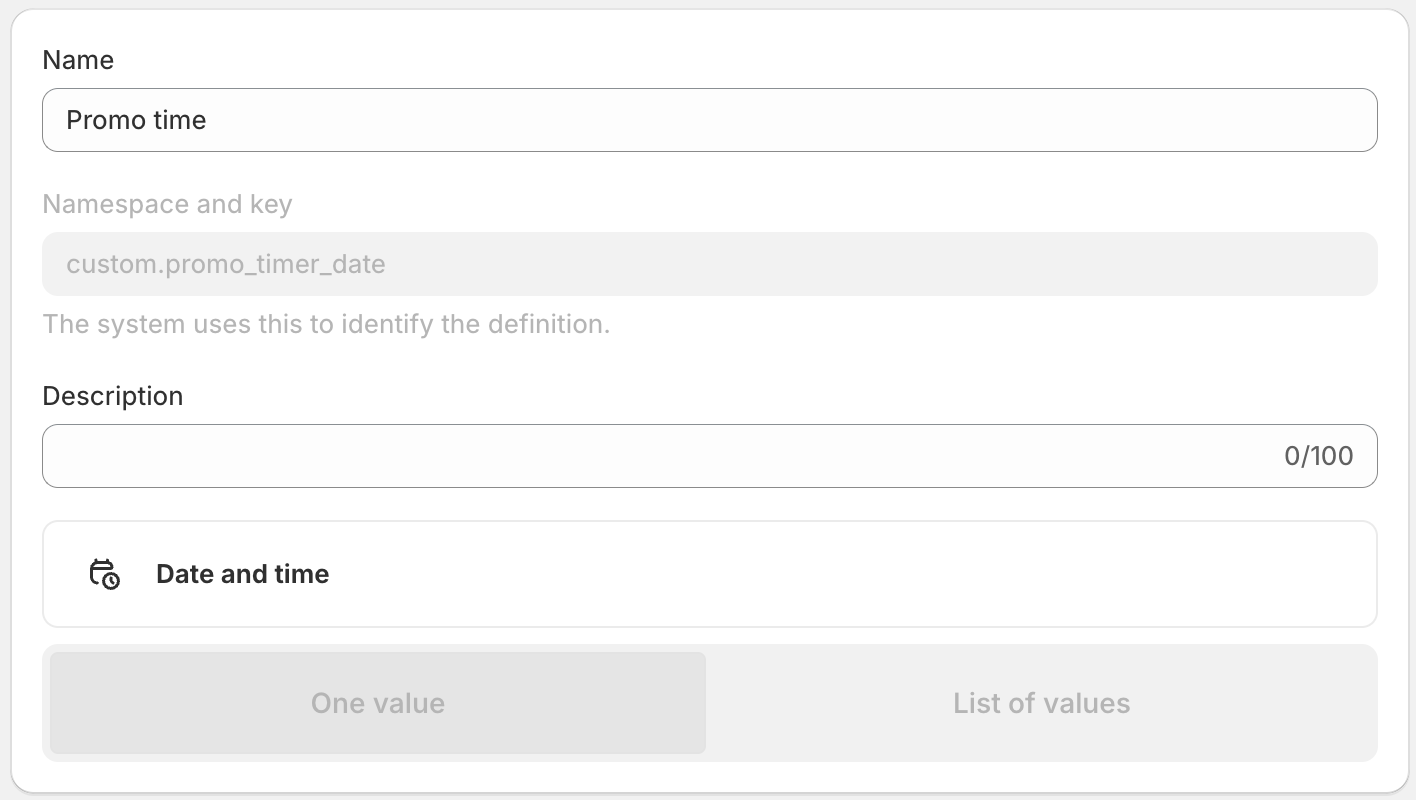Select the One value option
1416x800 pixels.
378,703
